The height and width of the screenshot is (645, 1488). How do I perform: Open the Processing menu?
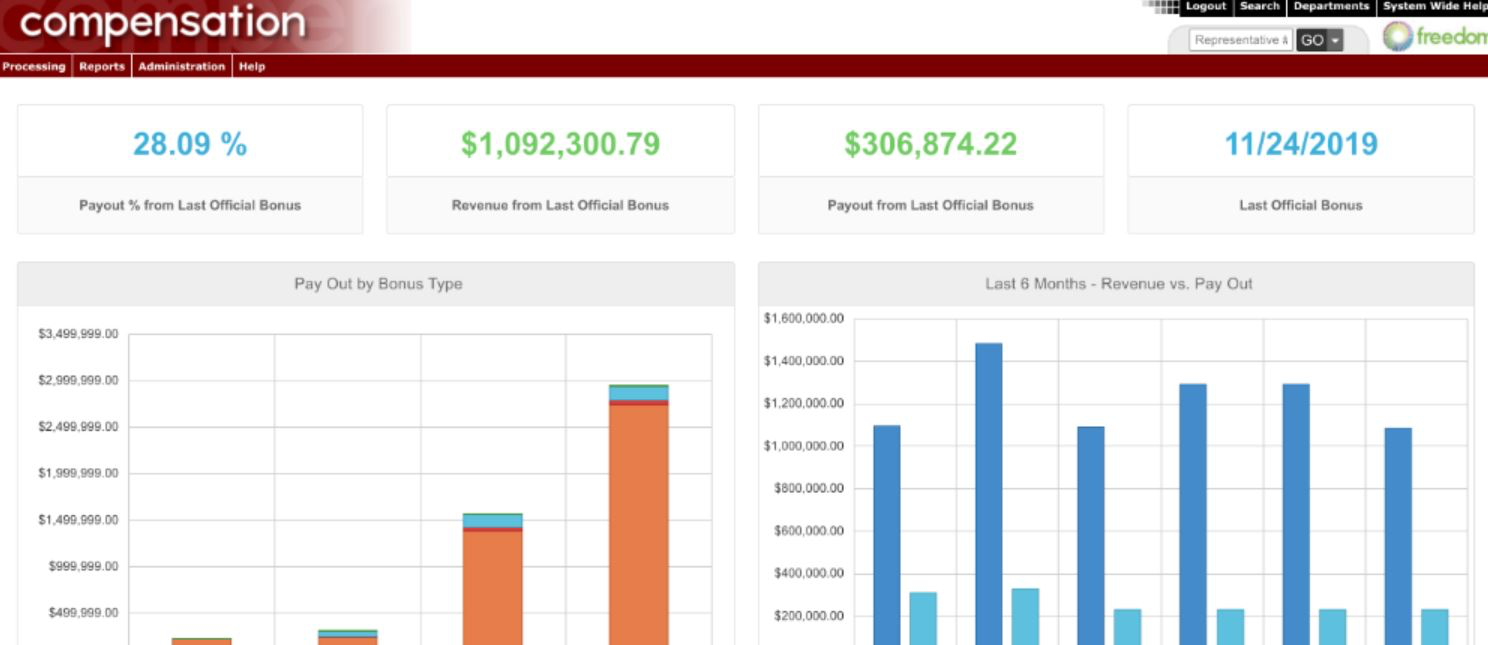pos(34,67)
